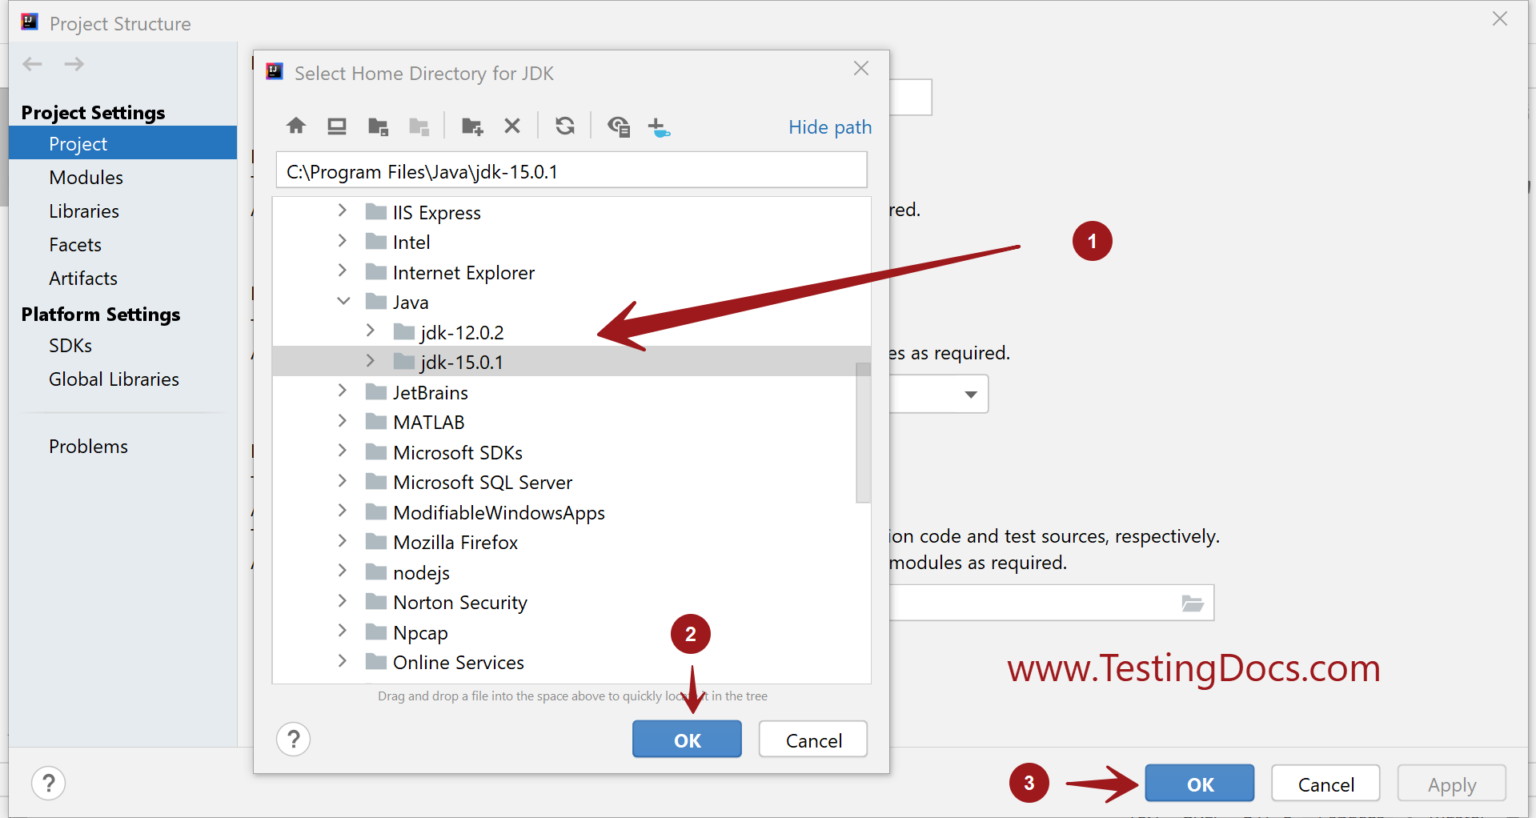
Task: Open the help button in JDK dialog
Action: tap(293, 740)
